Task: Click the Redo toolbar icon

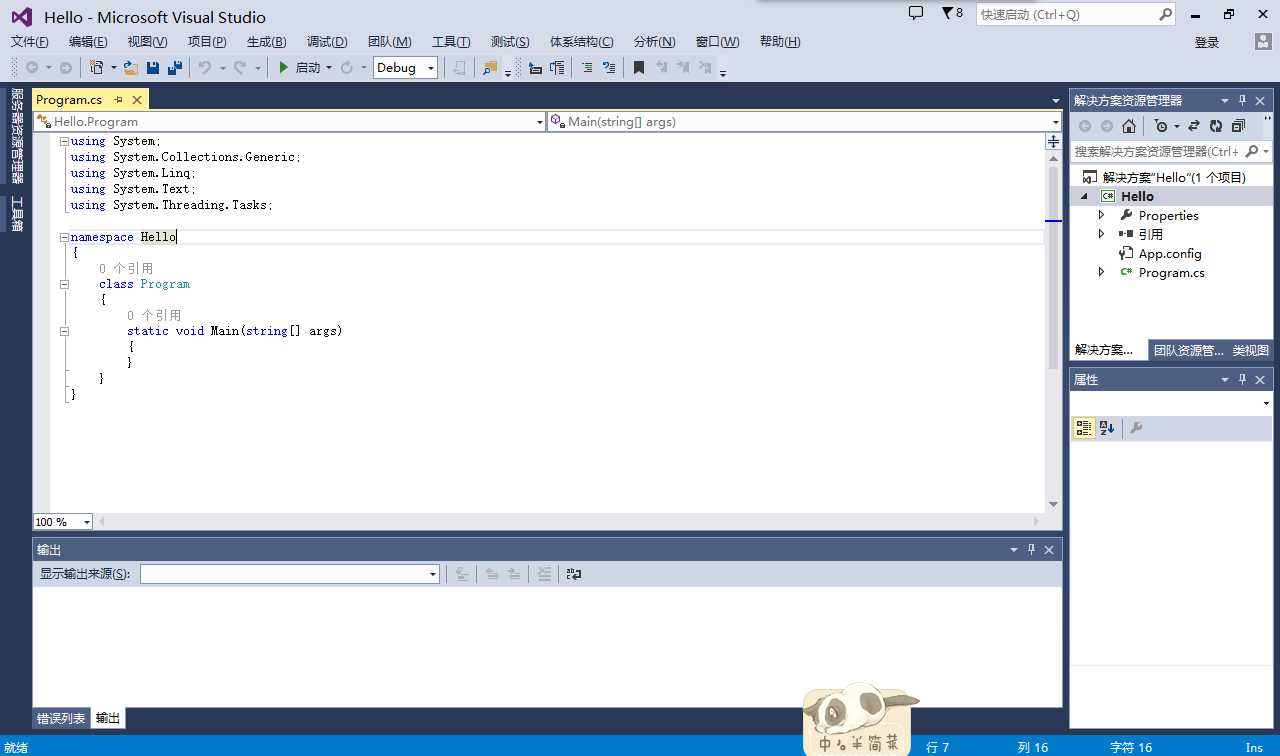Action: point(240,67)
